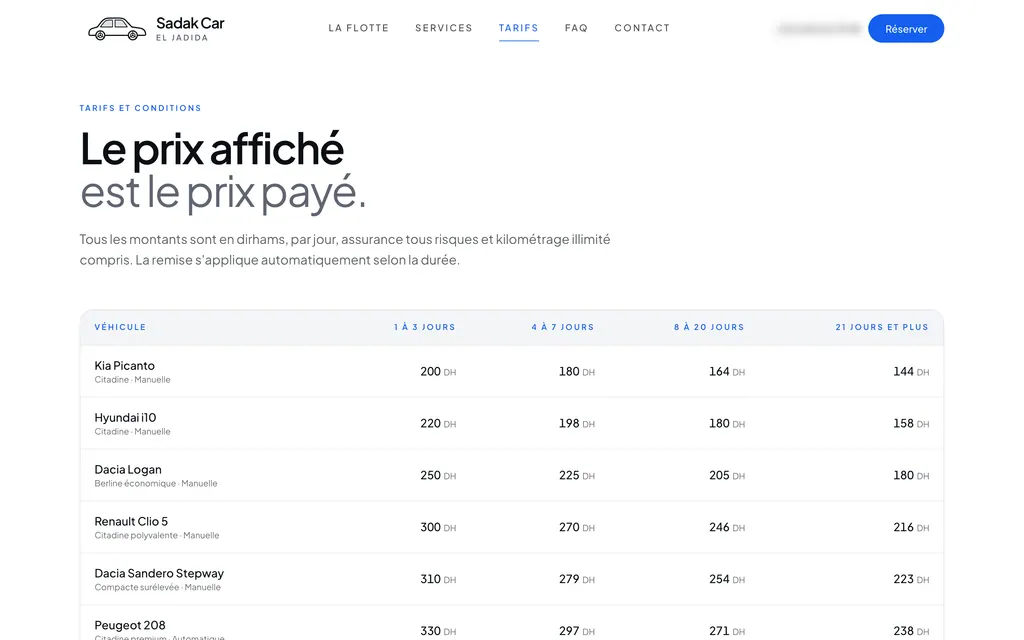Click Kia Picanto 144 DH price

911,372
